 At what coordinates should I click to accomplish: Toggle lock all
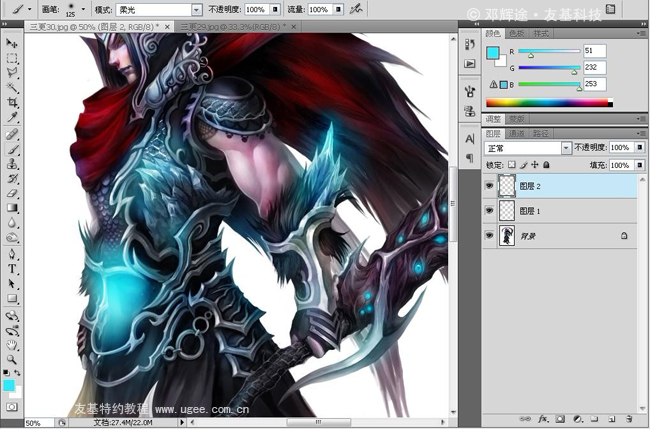pyautogui.click(x=546, y=165)
